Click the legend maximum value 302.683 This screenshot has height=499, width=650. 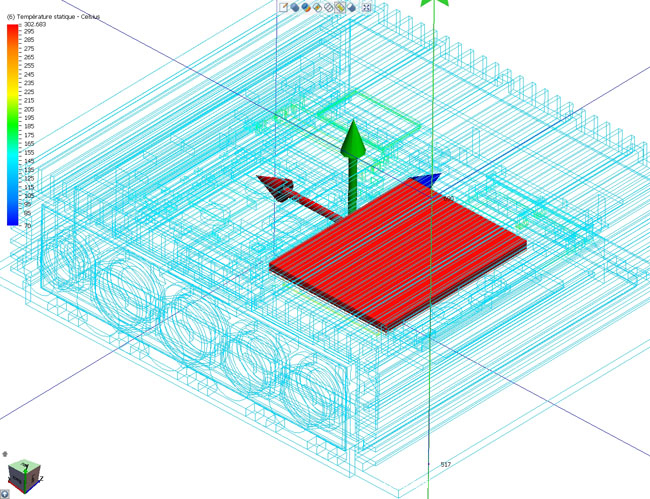click(35, 24)
